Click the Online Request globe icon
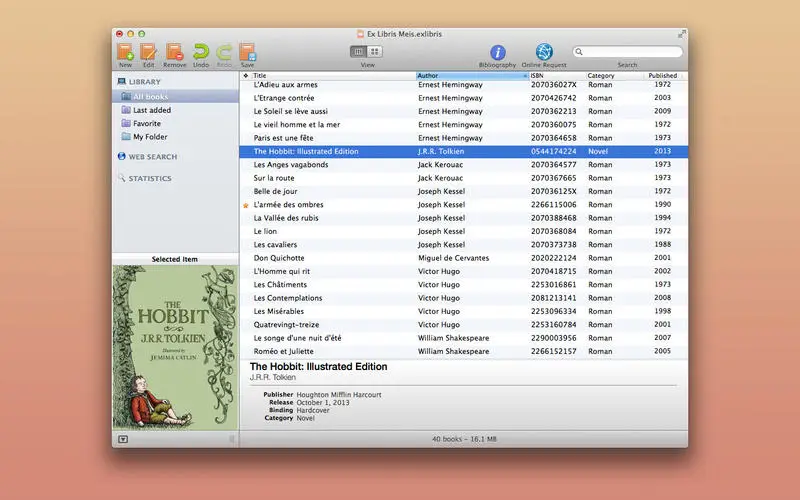800x500 pixels. [x=544, y=52]
